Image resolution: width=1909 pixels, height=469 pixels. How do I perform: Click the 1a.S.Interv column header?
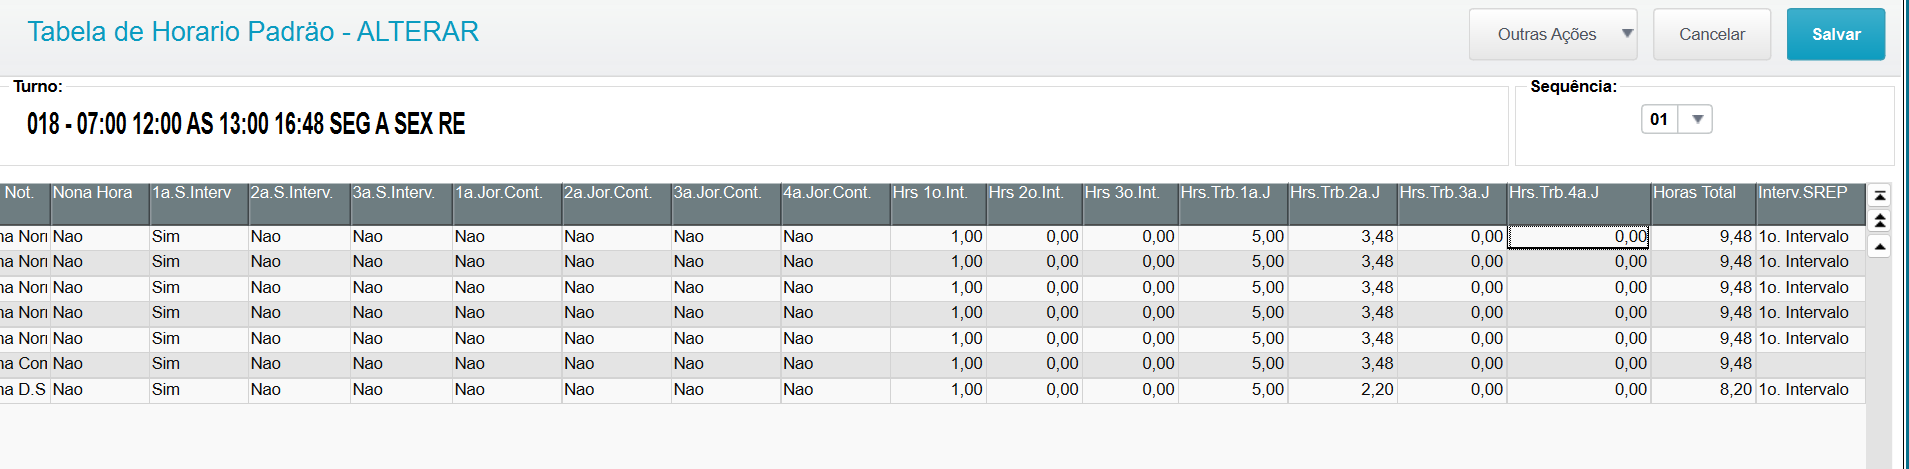198,193
